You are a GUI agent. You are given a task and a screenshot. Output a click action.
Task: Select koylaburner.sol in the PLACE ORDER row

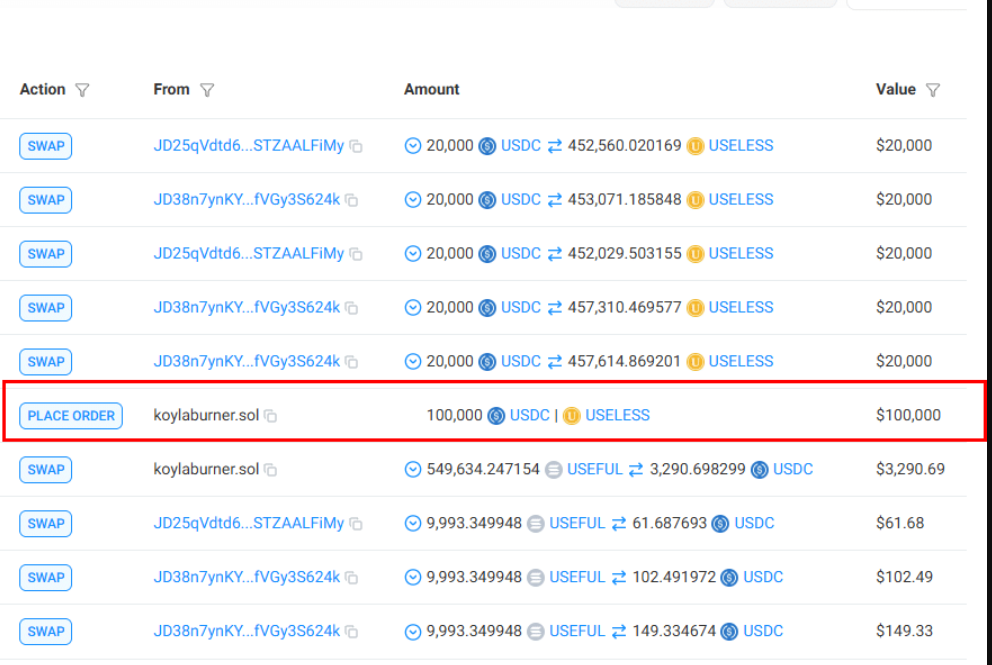click(206, 415)
